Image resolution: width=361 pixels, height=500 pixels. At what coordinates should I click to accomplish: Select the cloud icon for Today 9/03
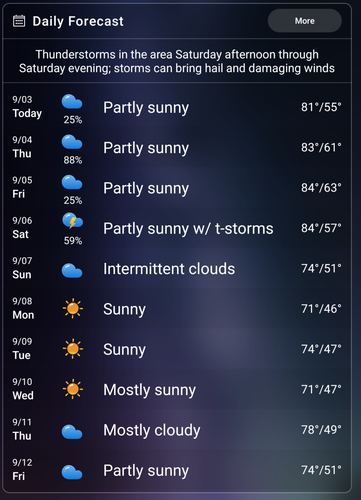click(x=72, y=102)
